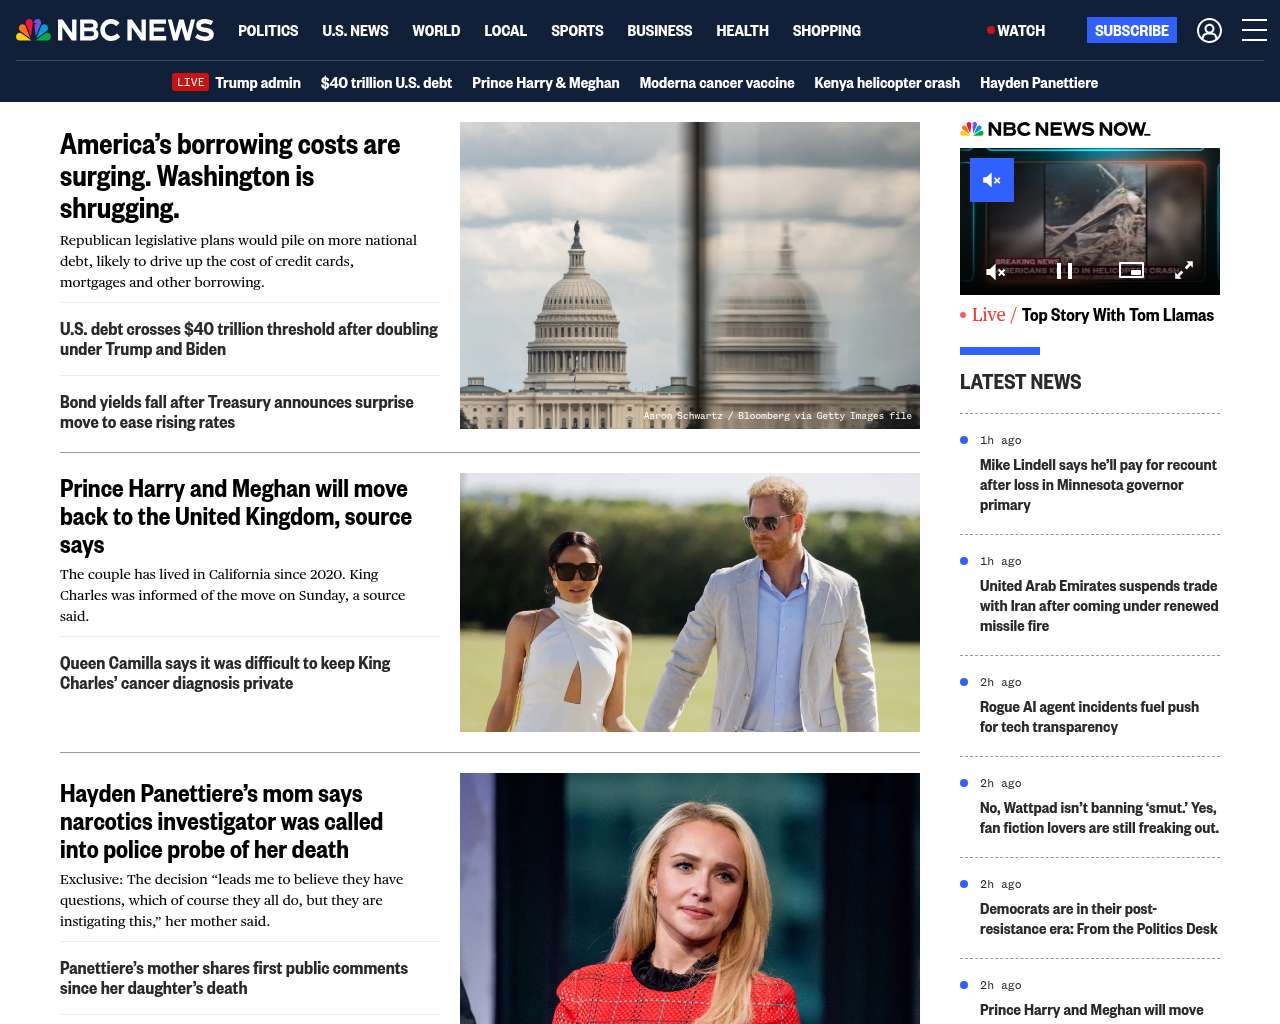Go to the World section

436,31
